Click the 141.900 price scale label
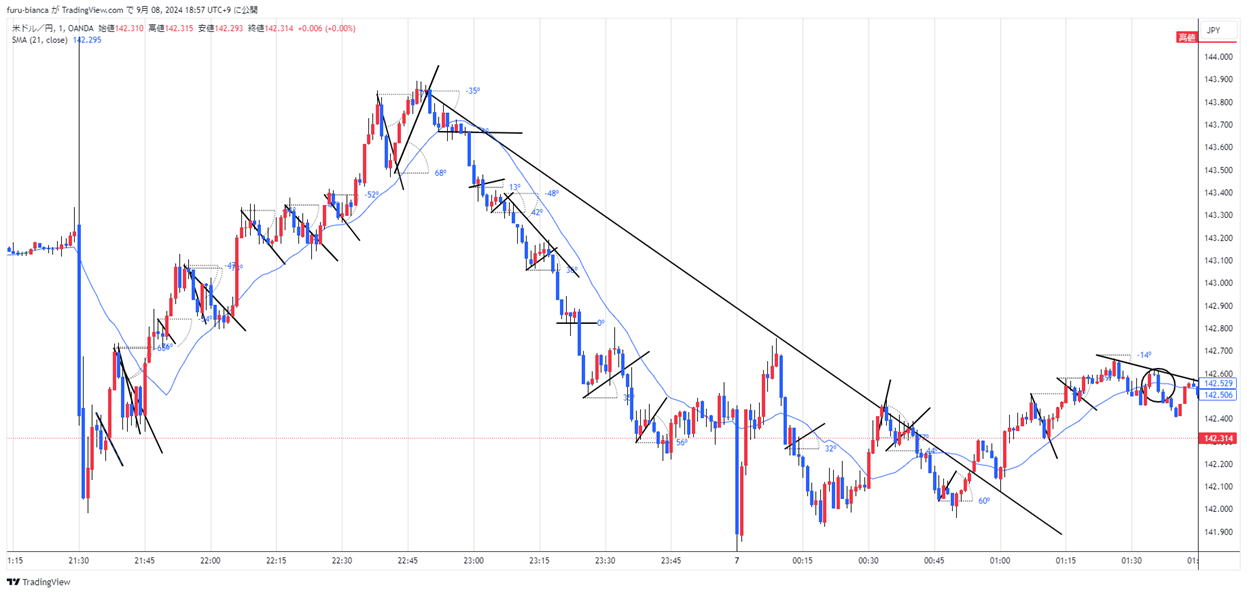The image size is (1247, 594). (1216, 531)
